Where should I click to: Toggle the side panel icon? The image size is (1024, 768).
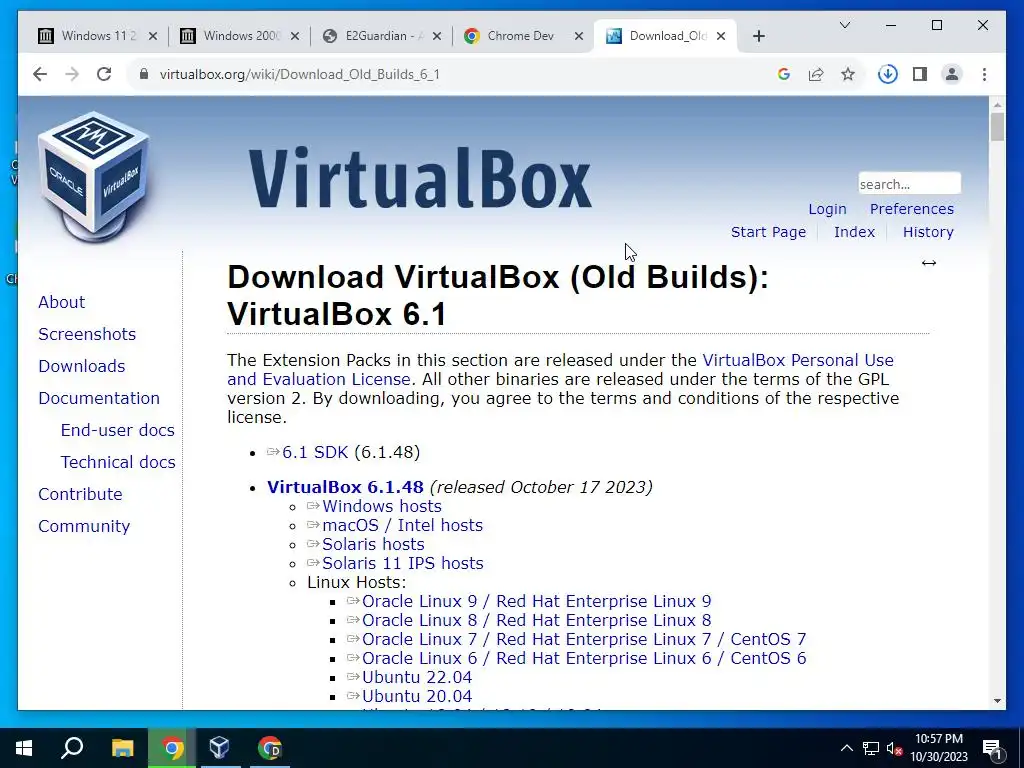click(920, 74)
